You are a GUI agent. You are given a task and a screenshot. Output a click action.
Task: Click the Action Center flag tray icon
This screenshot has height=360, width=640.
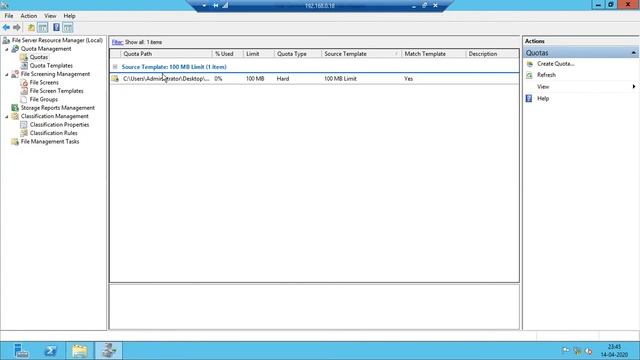(x=565, y=350)
